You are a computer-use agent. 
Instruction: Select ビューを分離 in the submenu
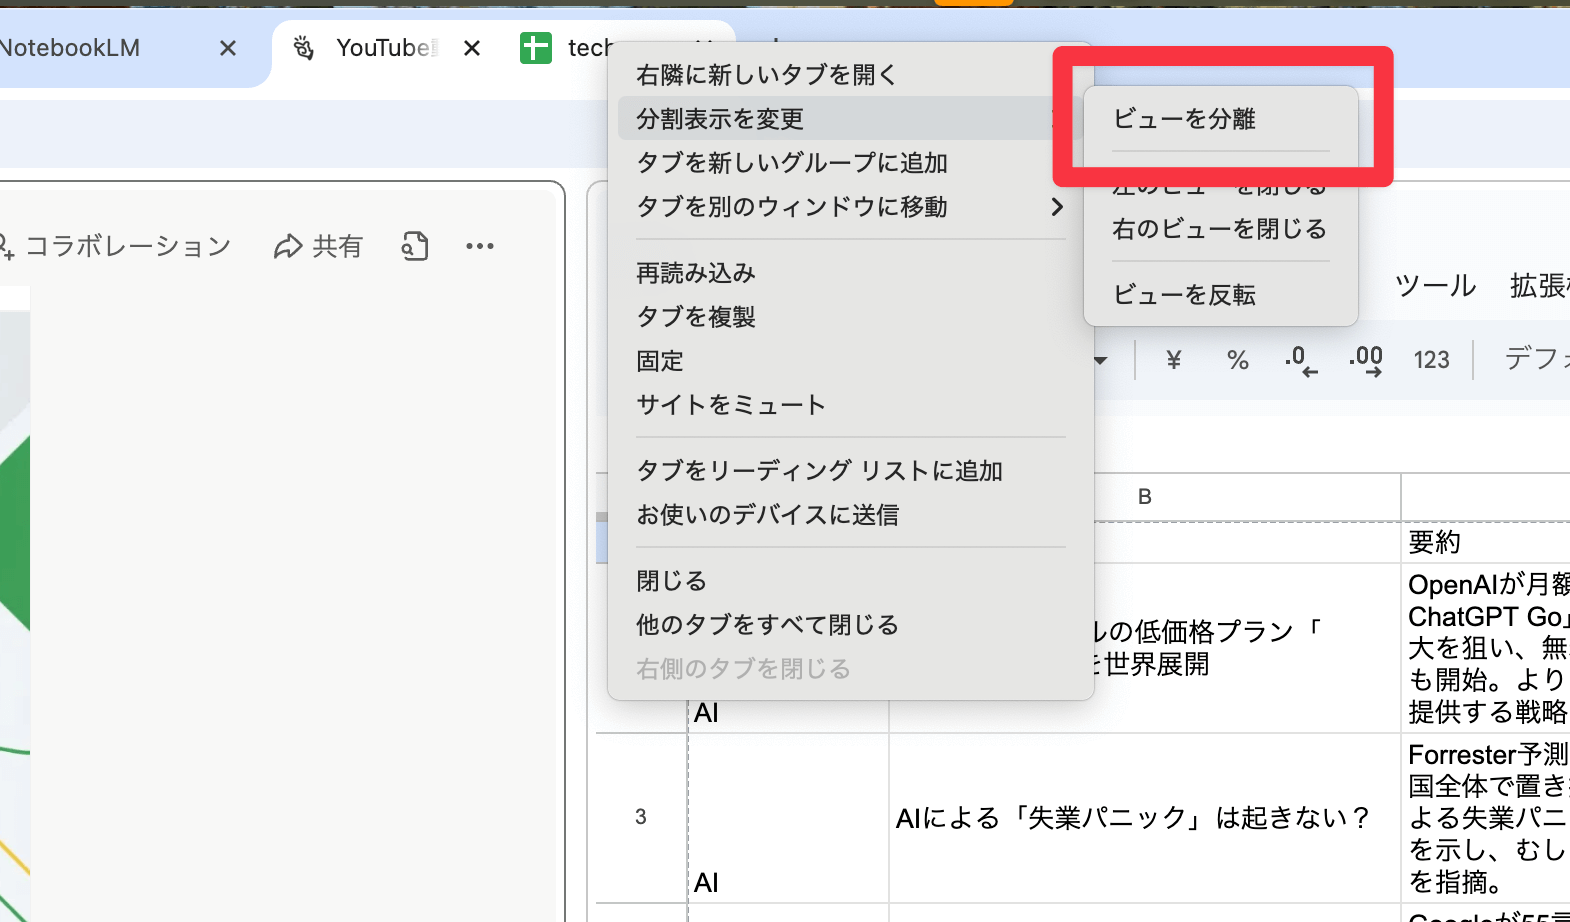(1220, 119)
